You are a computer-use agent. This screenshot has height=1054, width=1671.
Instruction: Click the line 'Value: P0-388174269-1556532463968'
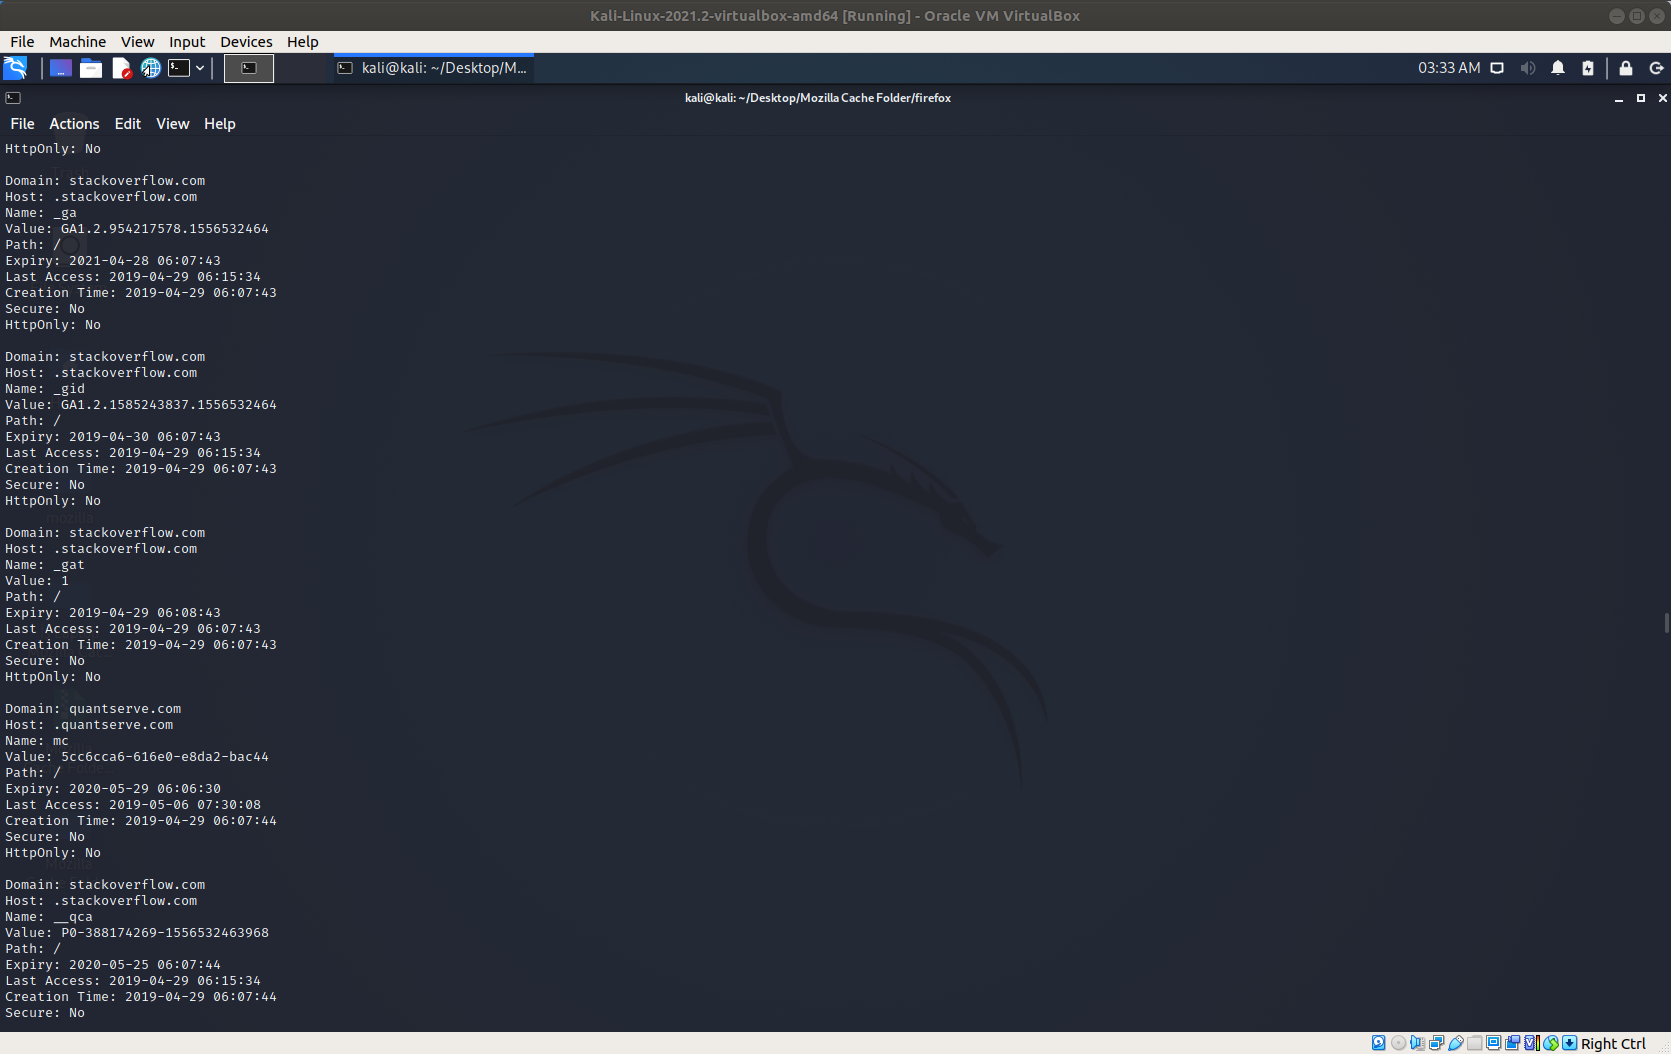point(137,933)
